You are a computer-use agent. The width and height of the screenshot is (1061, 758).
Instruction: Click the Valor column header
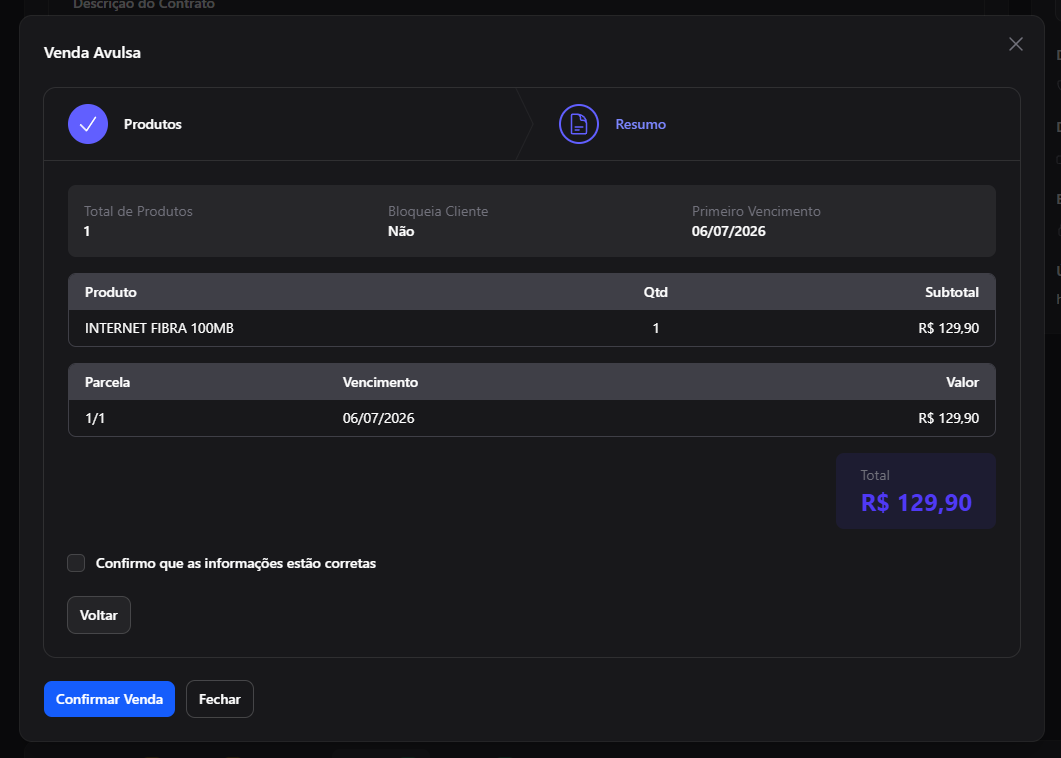tap(962, 382)
